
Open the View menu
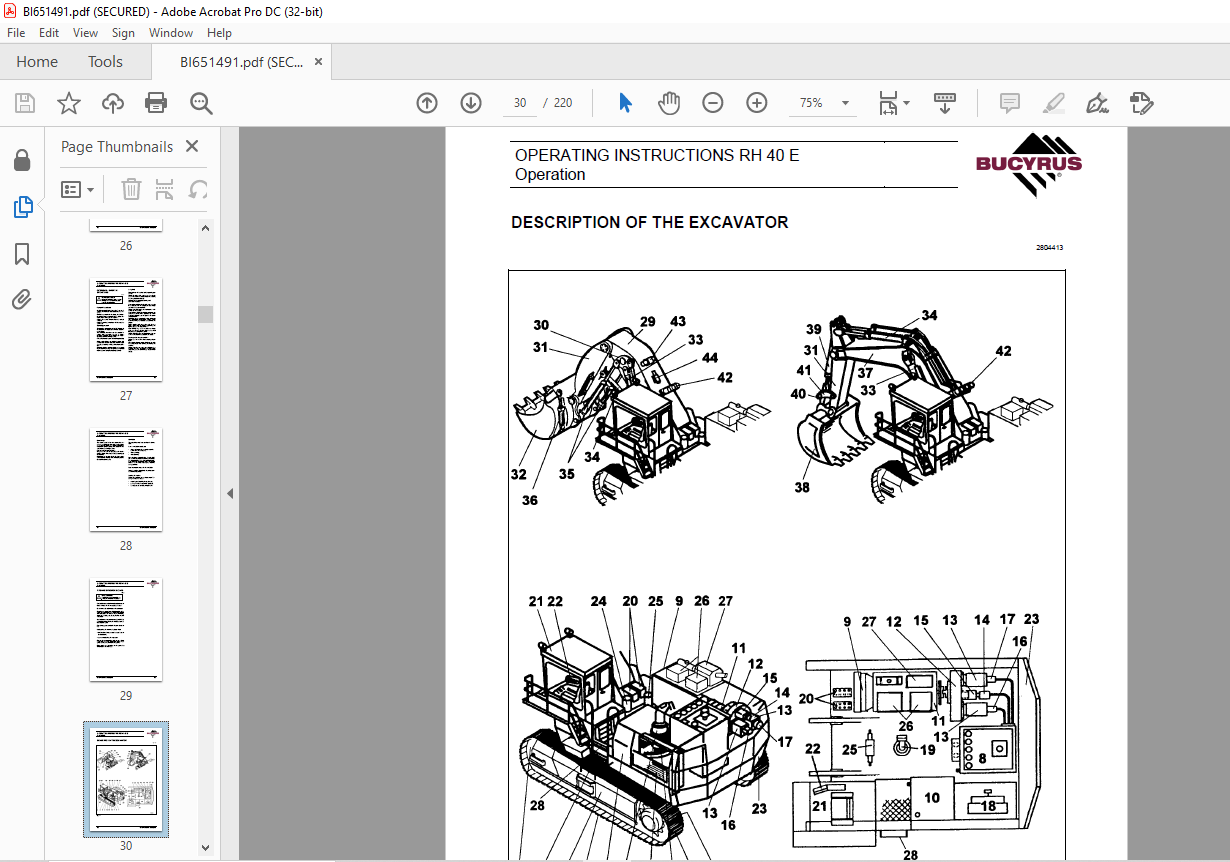pos(86,33)
